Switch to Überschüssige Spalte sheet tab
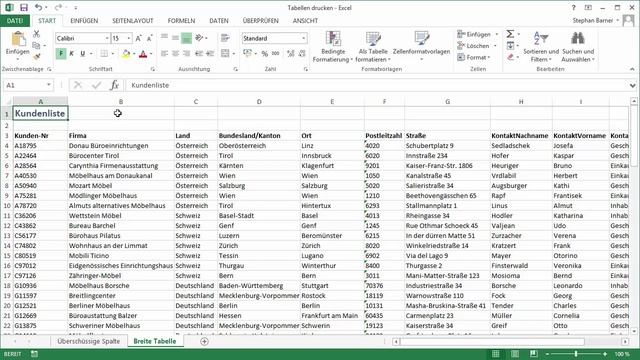 pos(89,341)
